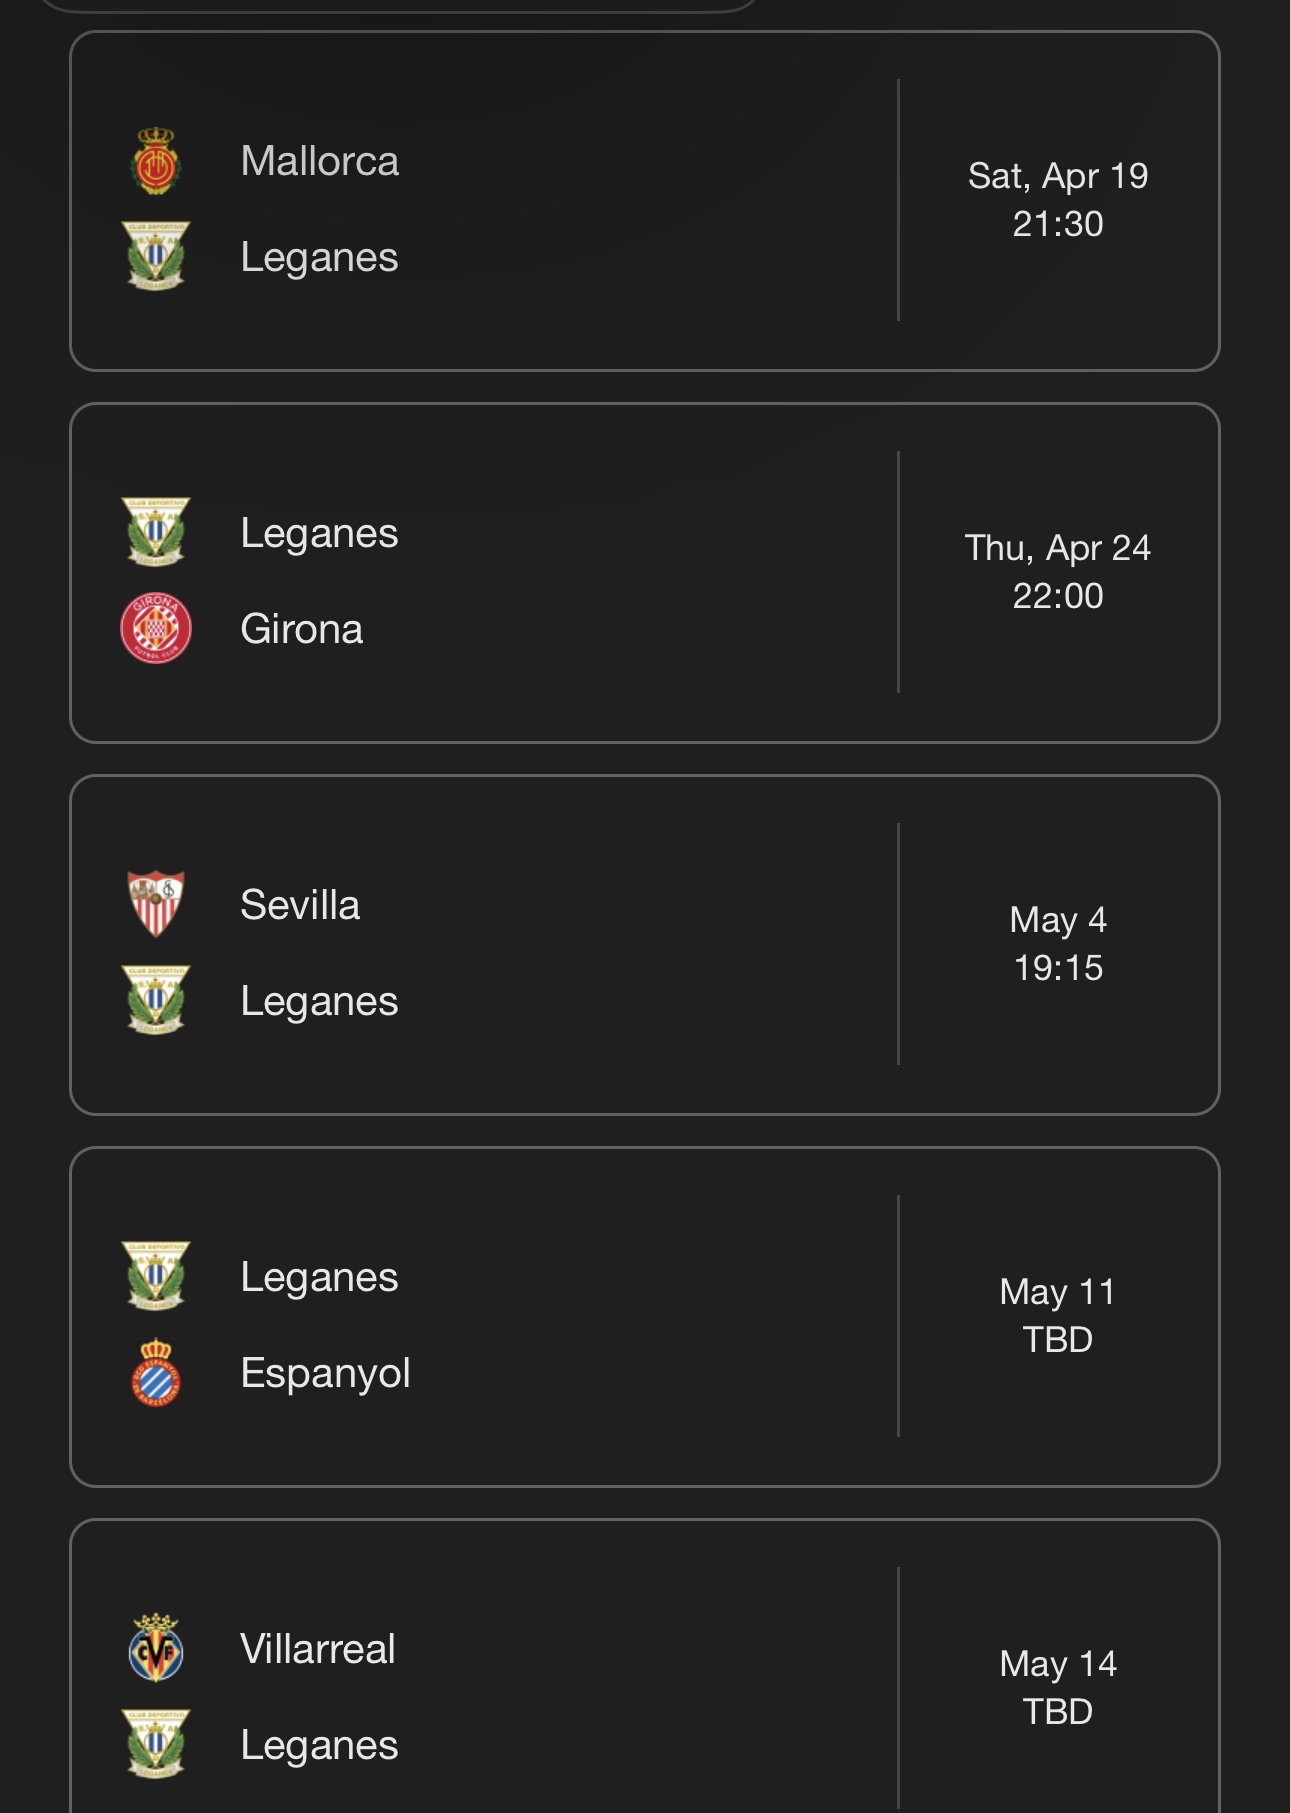Click the May 14 TBD match date
The width and height of the screenshot is (1290, 1813).
[x=1058, y=1688]
